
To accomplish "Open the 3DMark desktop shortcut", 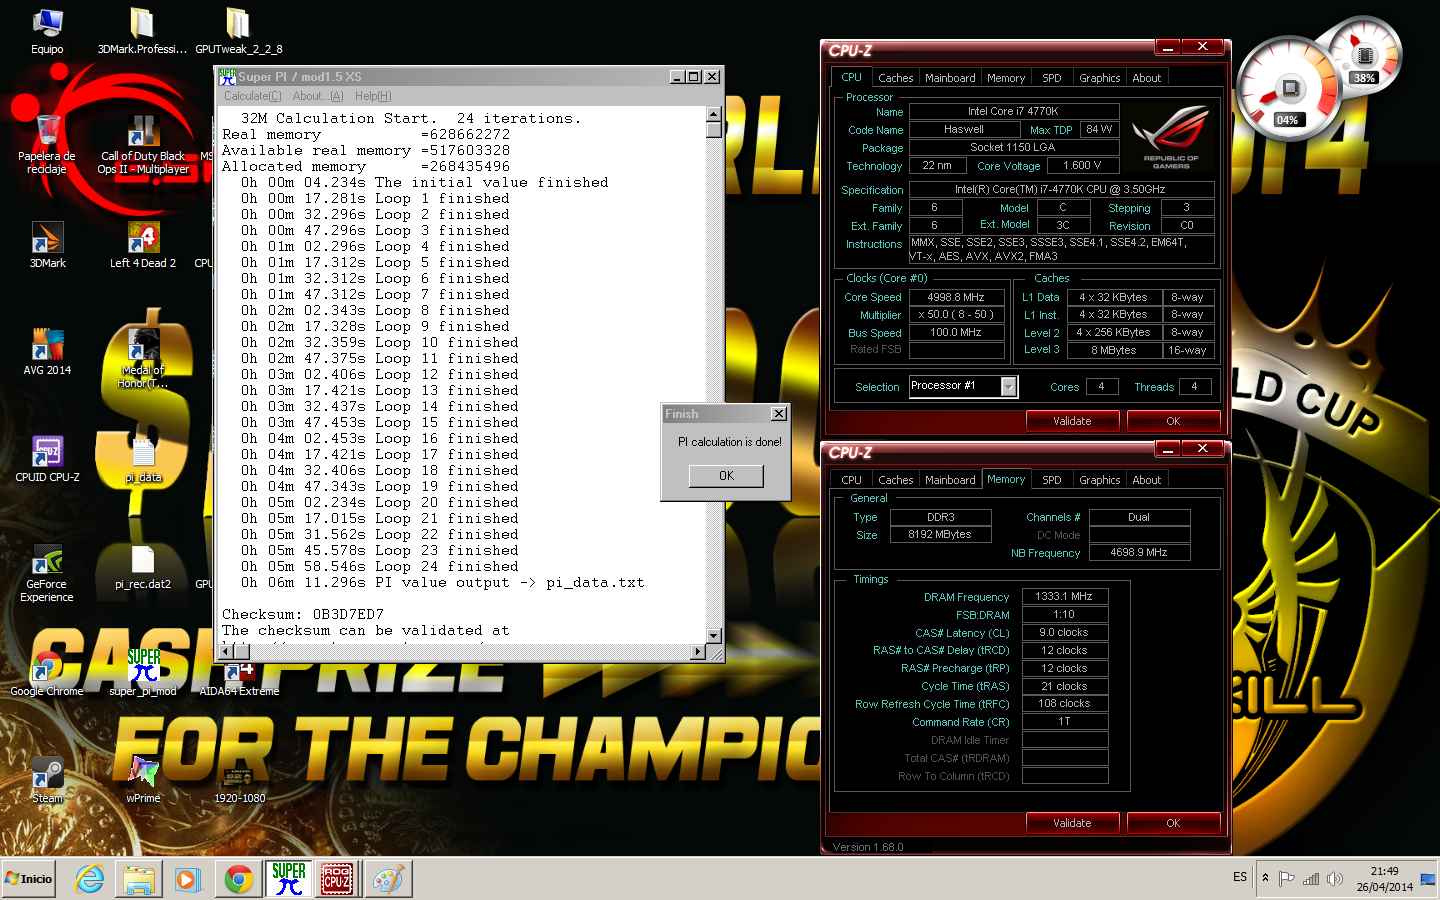I will (47, 245).
